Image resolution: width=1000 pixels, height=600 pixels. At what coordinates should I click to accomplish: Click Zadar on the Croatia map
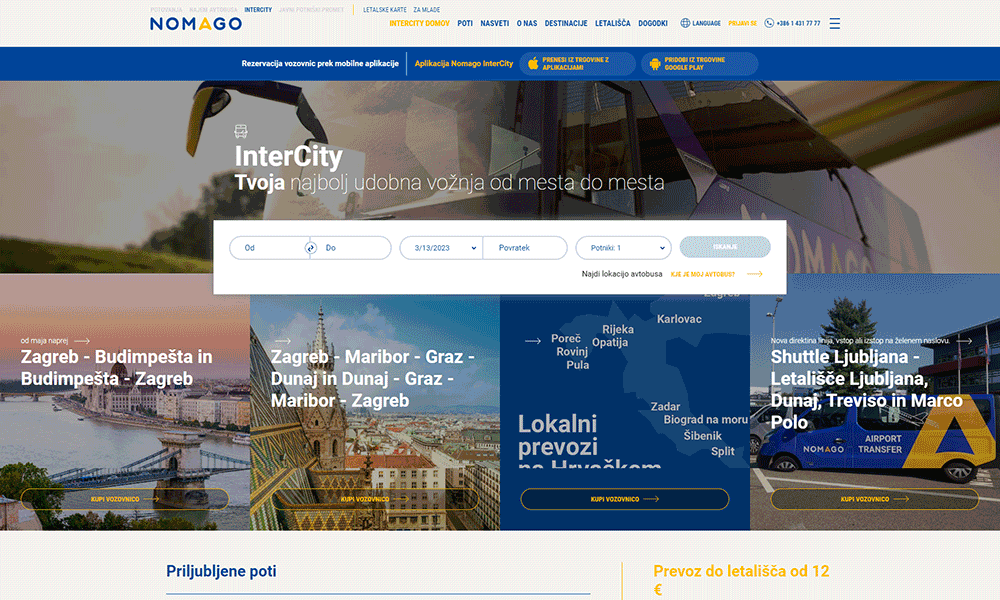[x=665, y=407]
